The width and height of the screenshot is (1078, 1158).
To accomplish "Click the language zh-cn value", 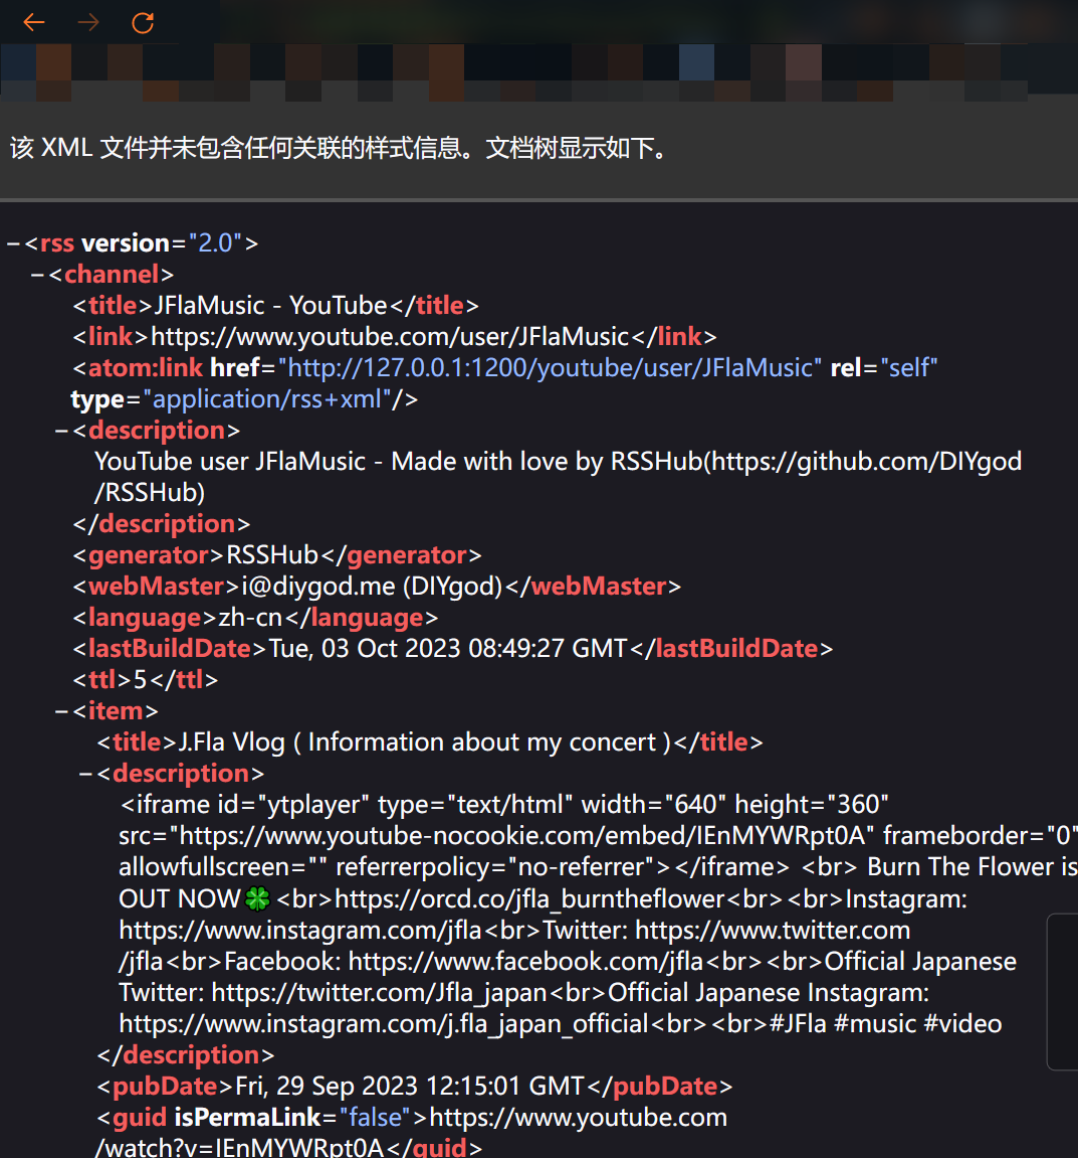I will point(250,618).
